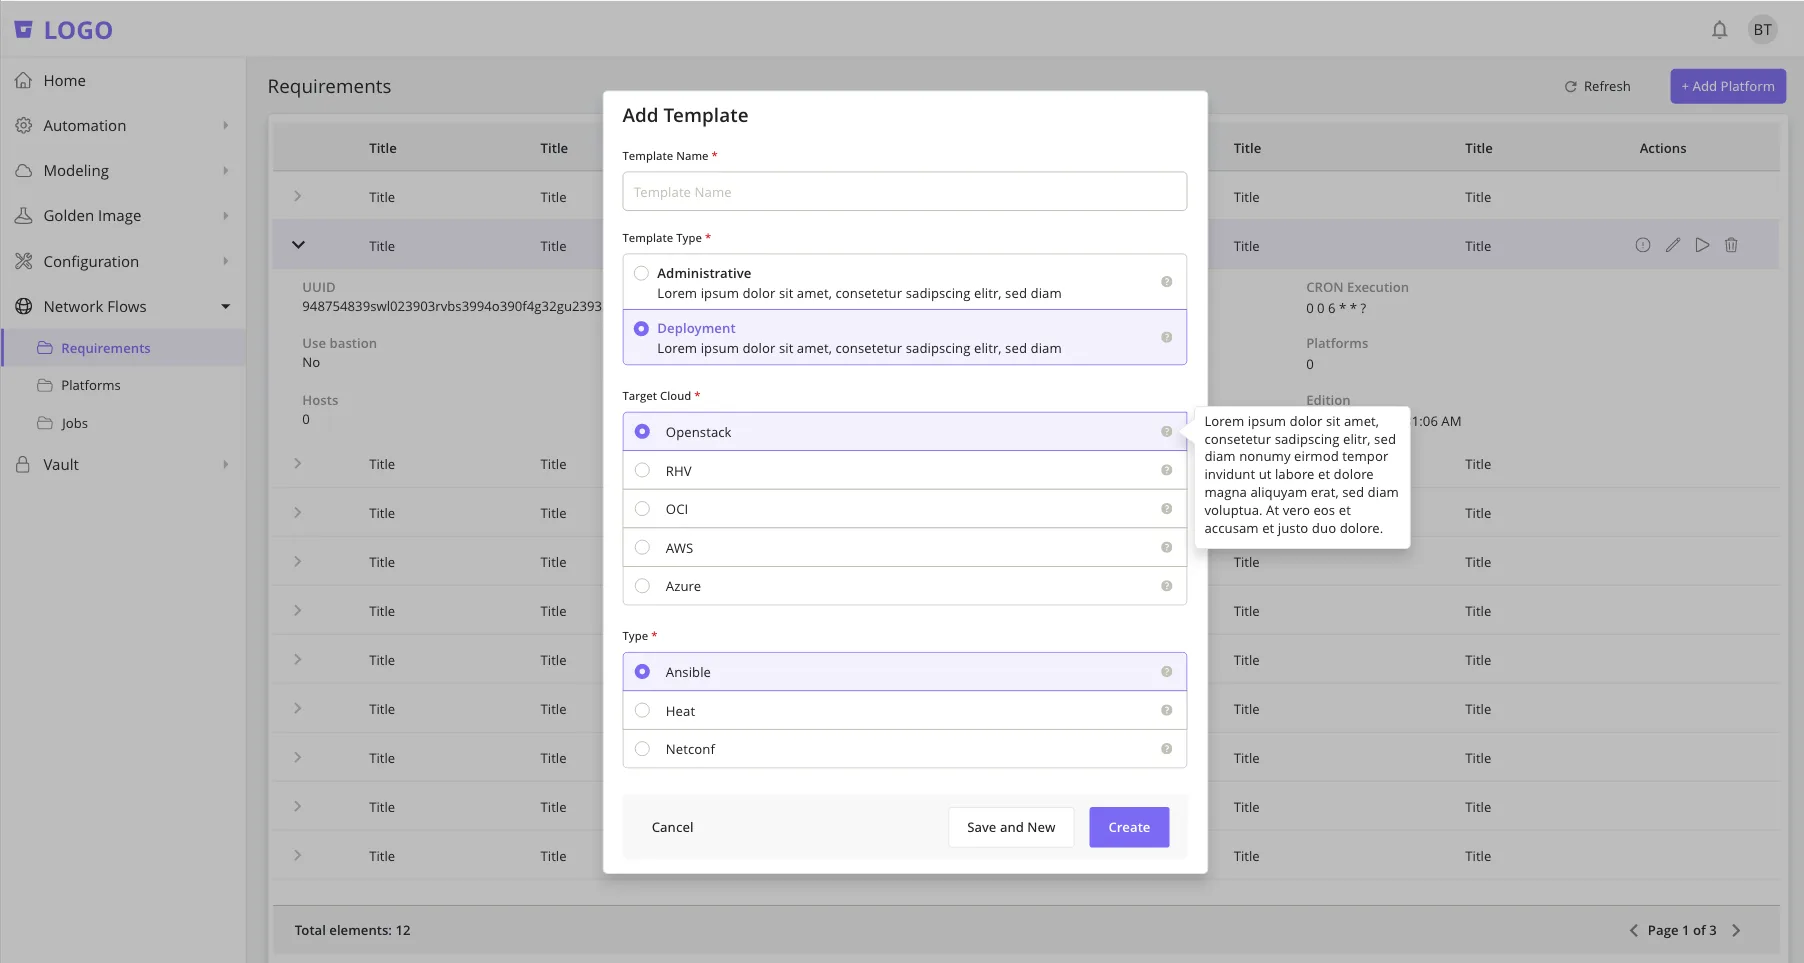Open the Home sidebar item
This screenshot has height=963, width=1804.
click(x=123, y=81)
